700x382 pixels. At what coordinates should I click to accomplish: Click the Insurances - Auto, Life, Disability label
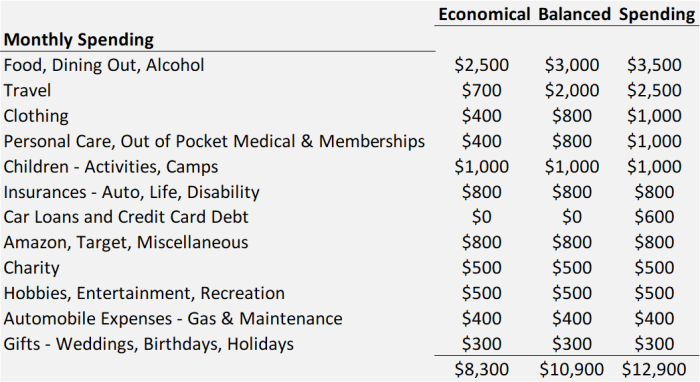(x=131, y=192)
